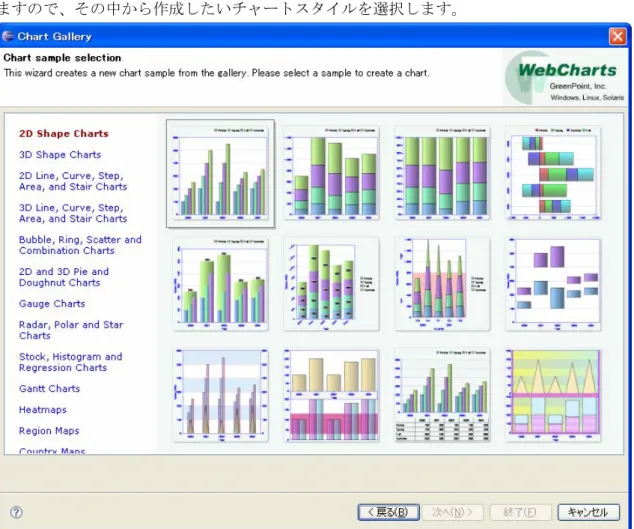Screen dimensions: 634x529
Task: Pick the 100% stacked bar chart thumbnail
Action: (x=442, y=173)
